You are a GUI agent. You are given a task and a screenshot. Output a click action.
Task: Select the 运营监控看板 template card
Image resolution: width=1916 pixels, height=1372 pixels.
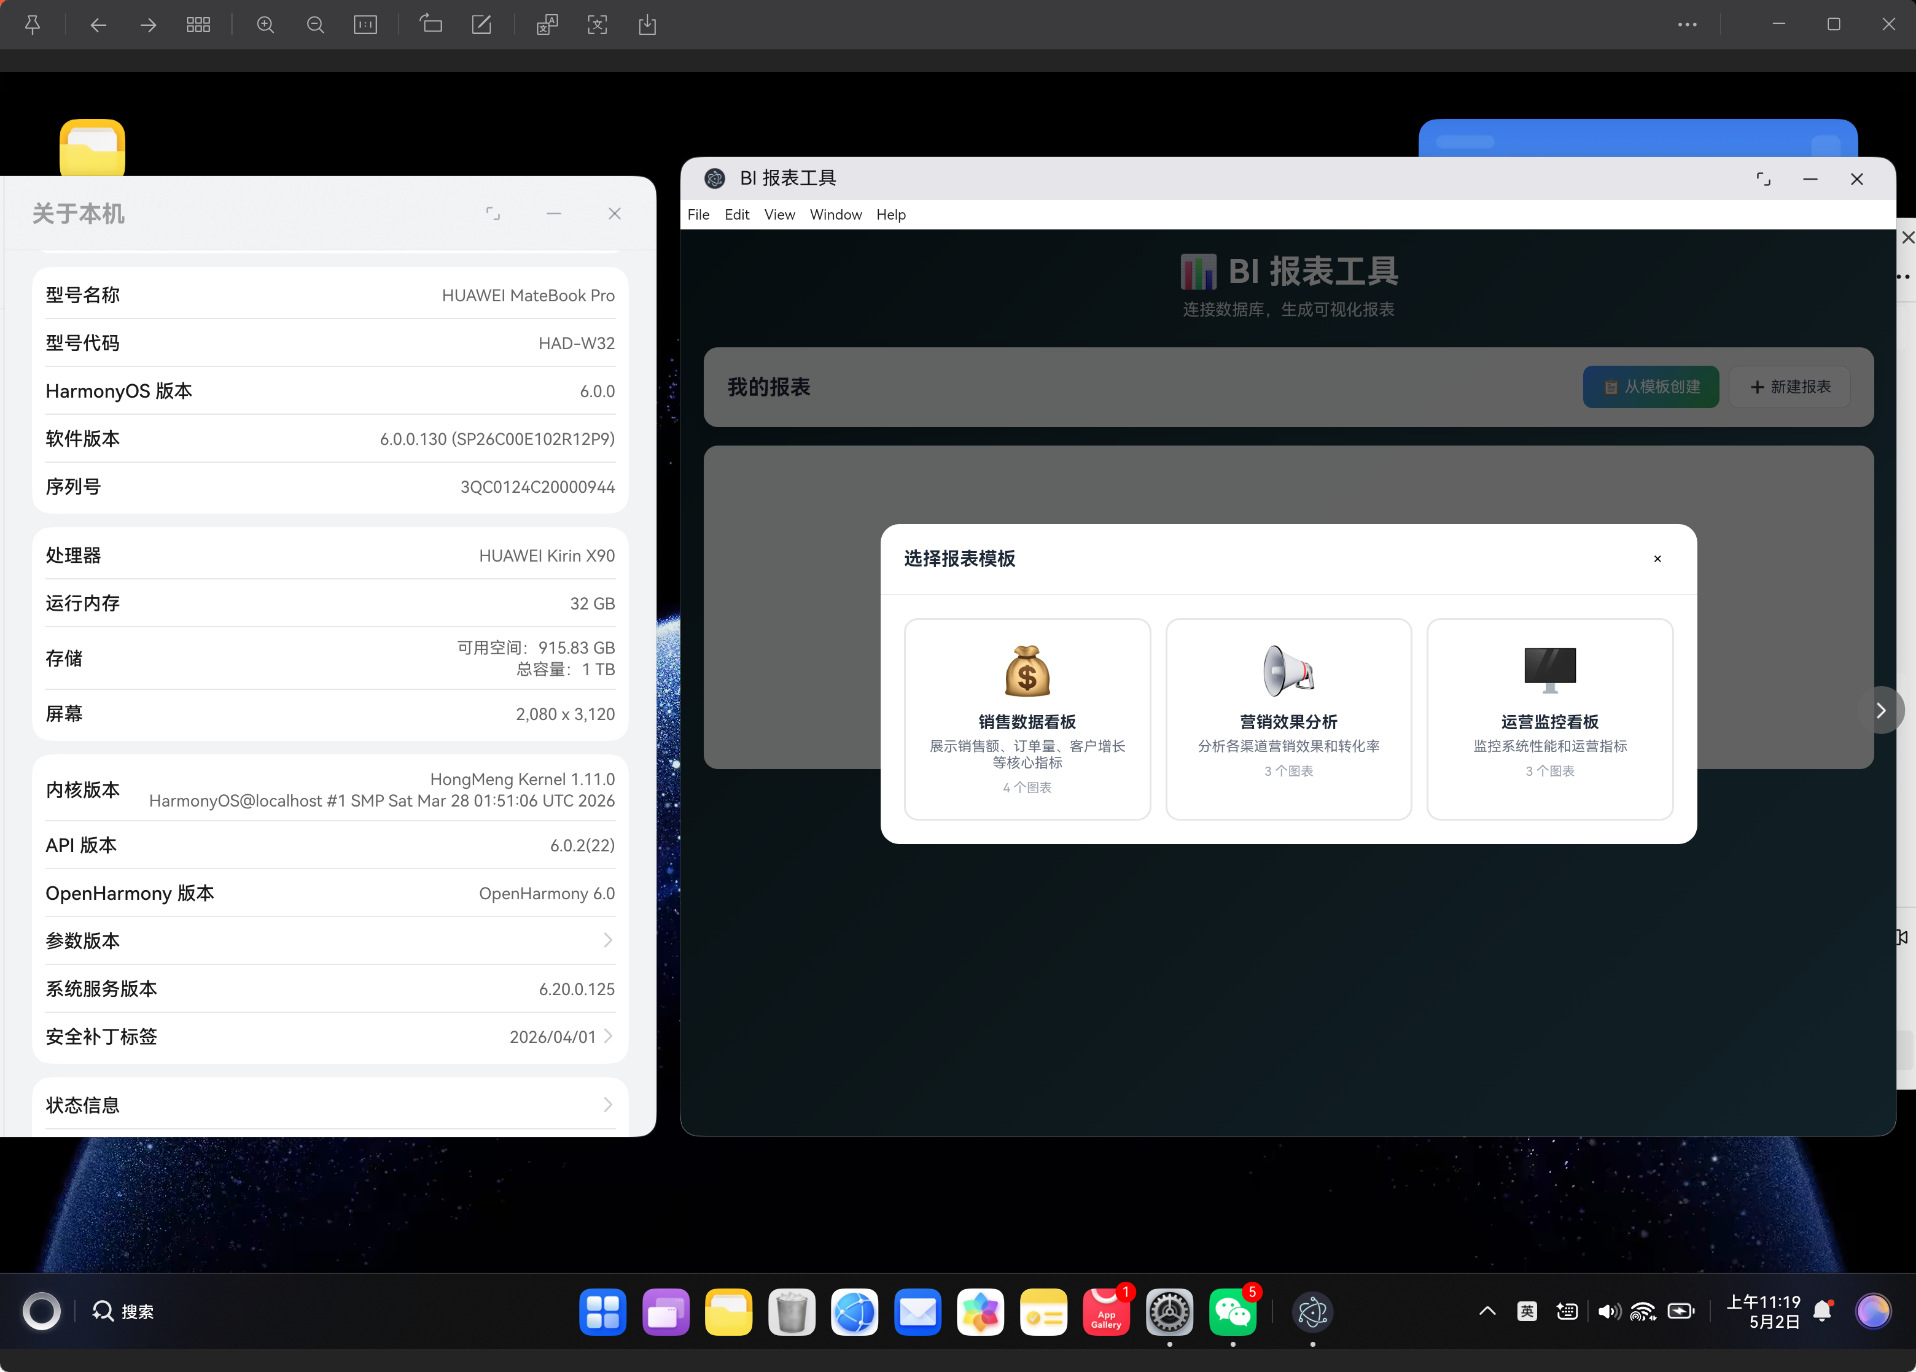pyautogui.click(x=1549, y=719)
